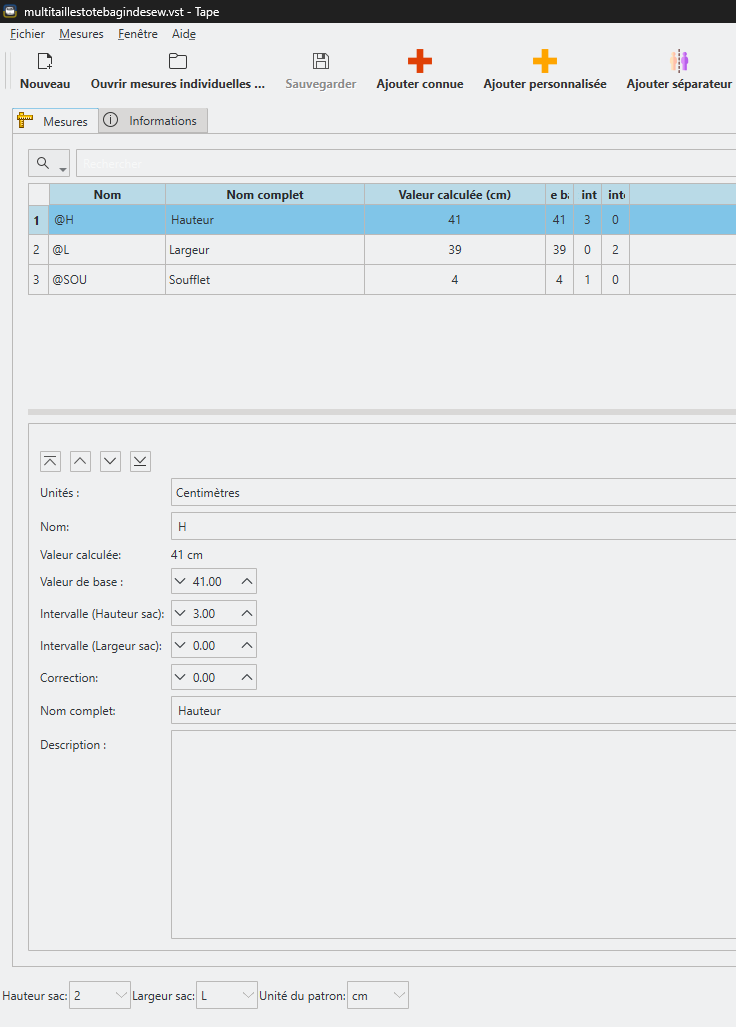
Task: Move measurement to bottom with last arrow
Action: (x=140, y=461)
